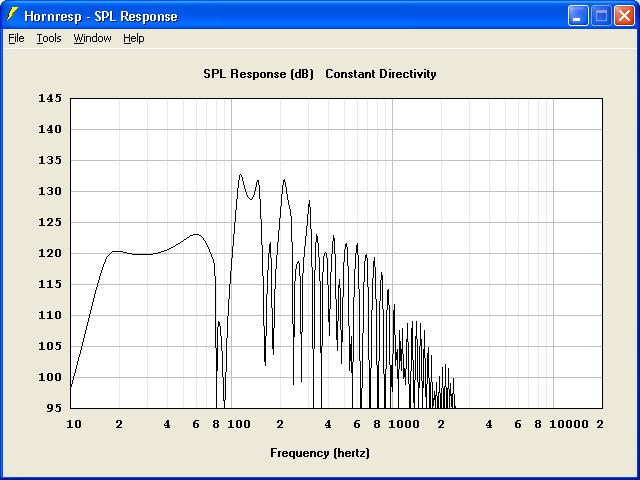
Task: Close the Hornresp SPL Response window
Action: [x=624, y=16]
